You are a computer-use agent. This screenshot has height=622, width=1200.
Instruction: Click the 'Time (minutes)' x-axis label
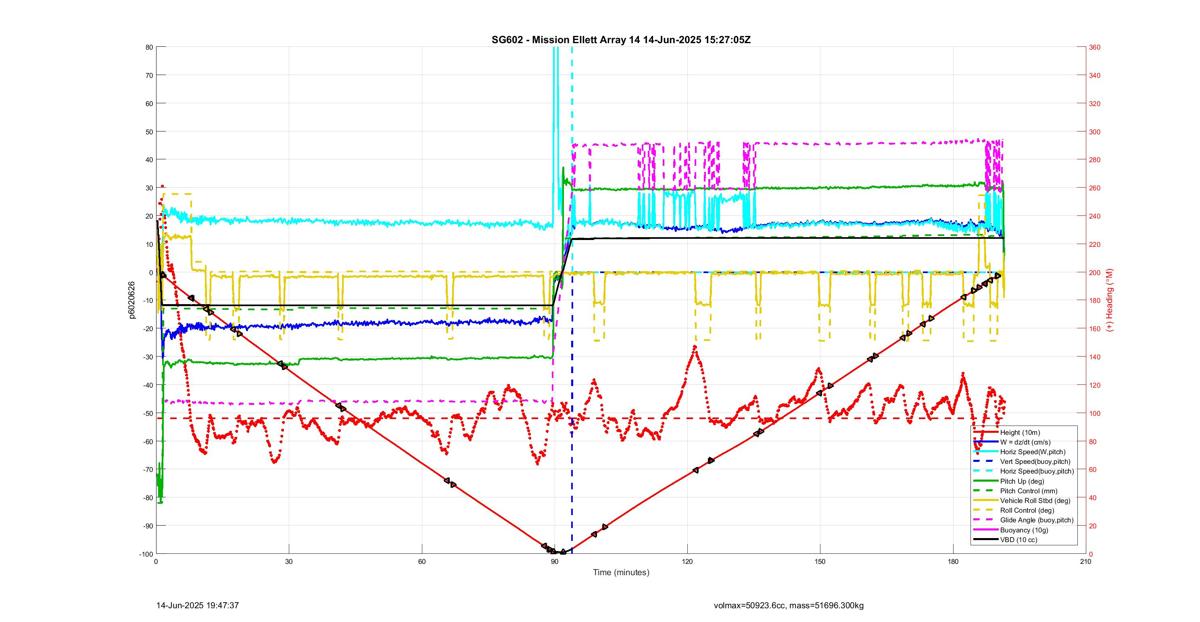(x=621, y=572)
